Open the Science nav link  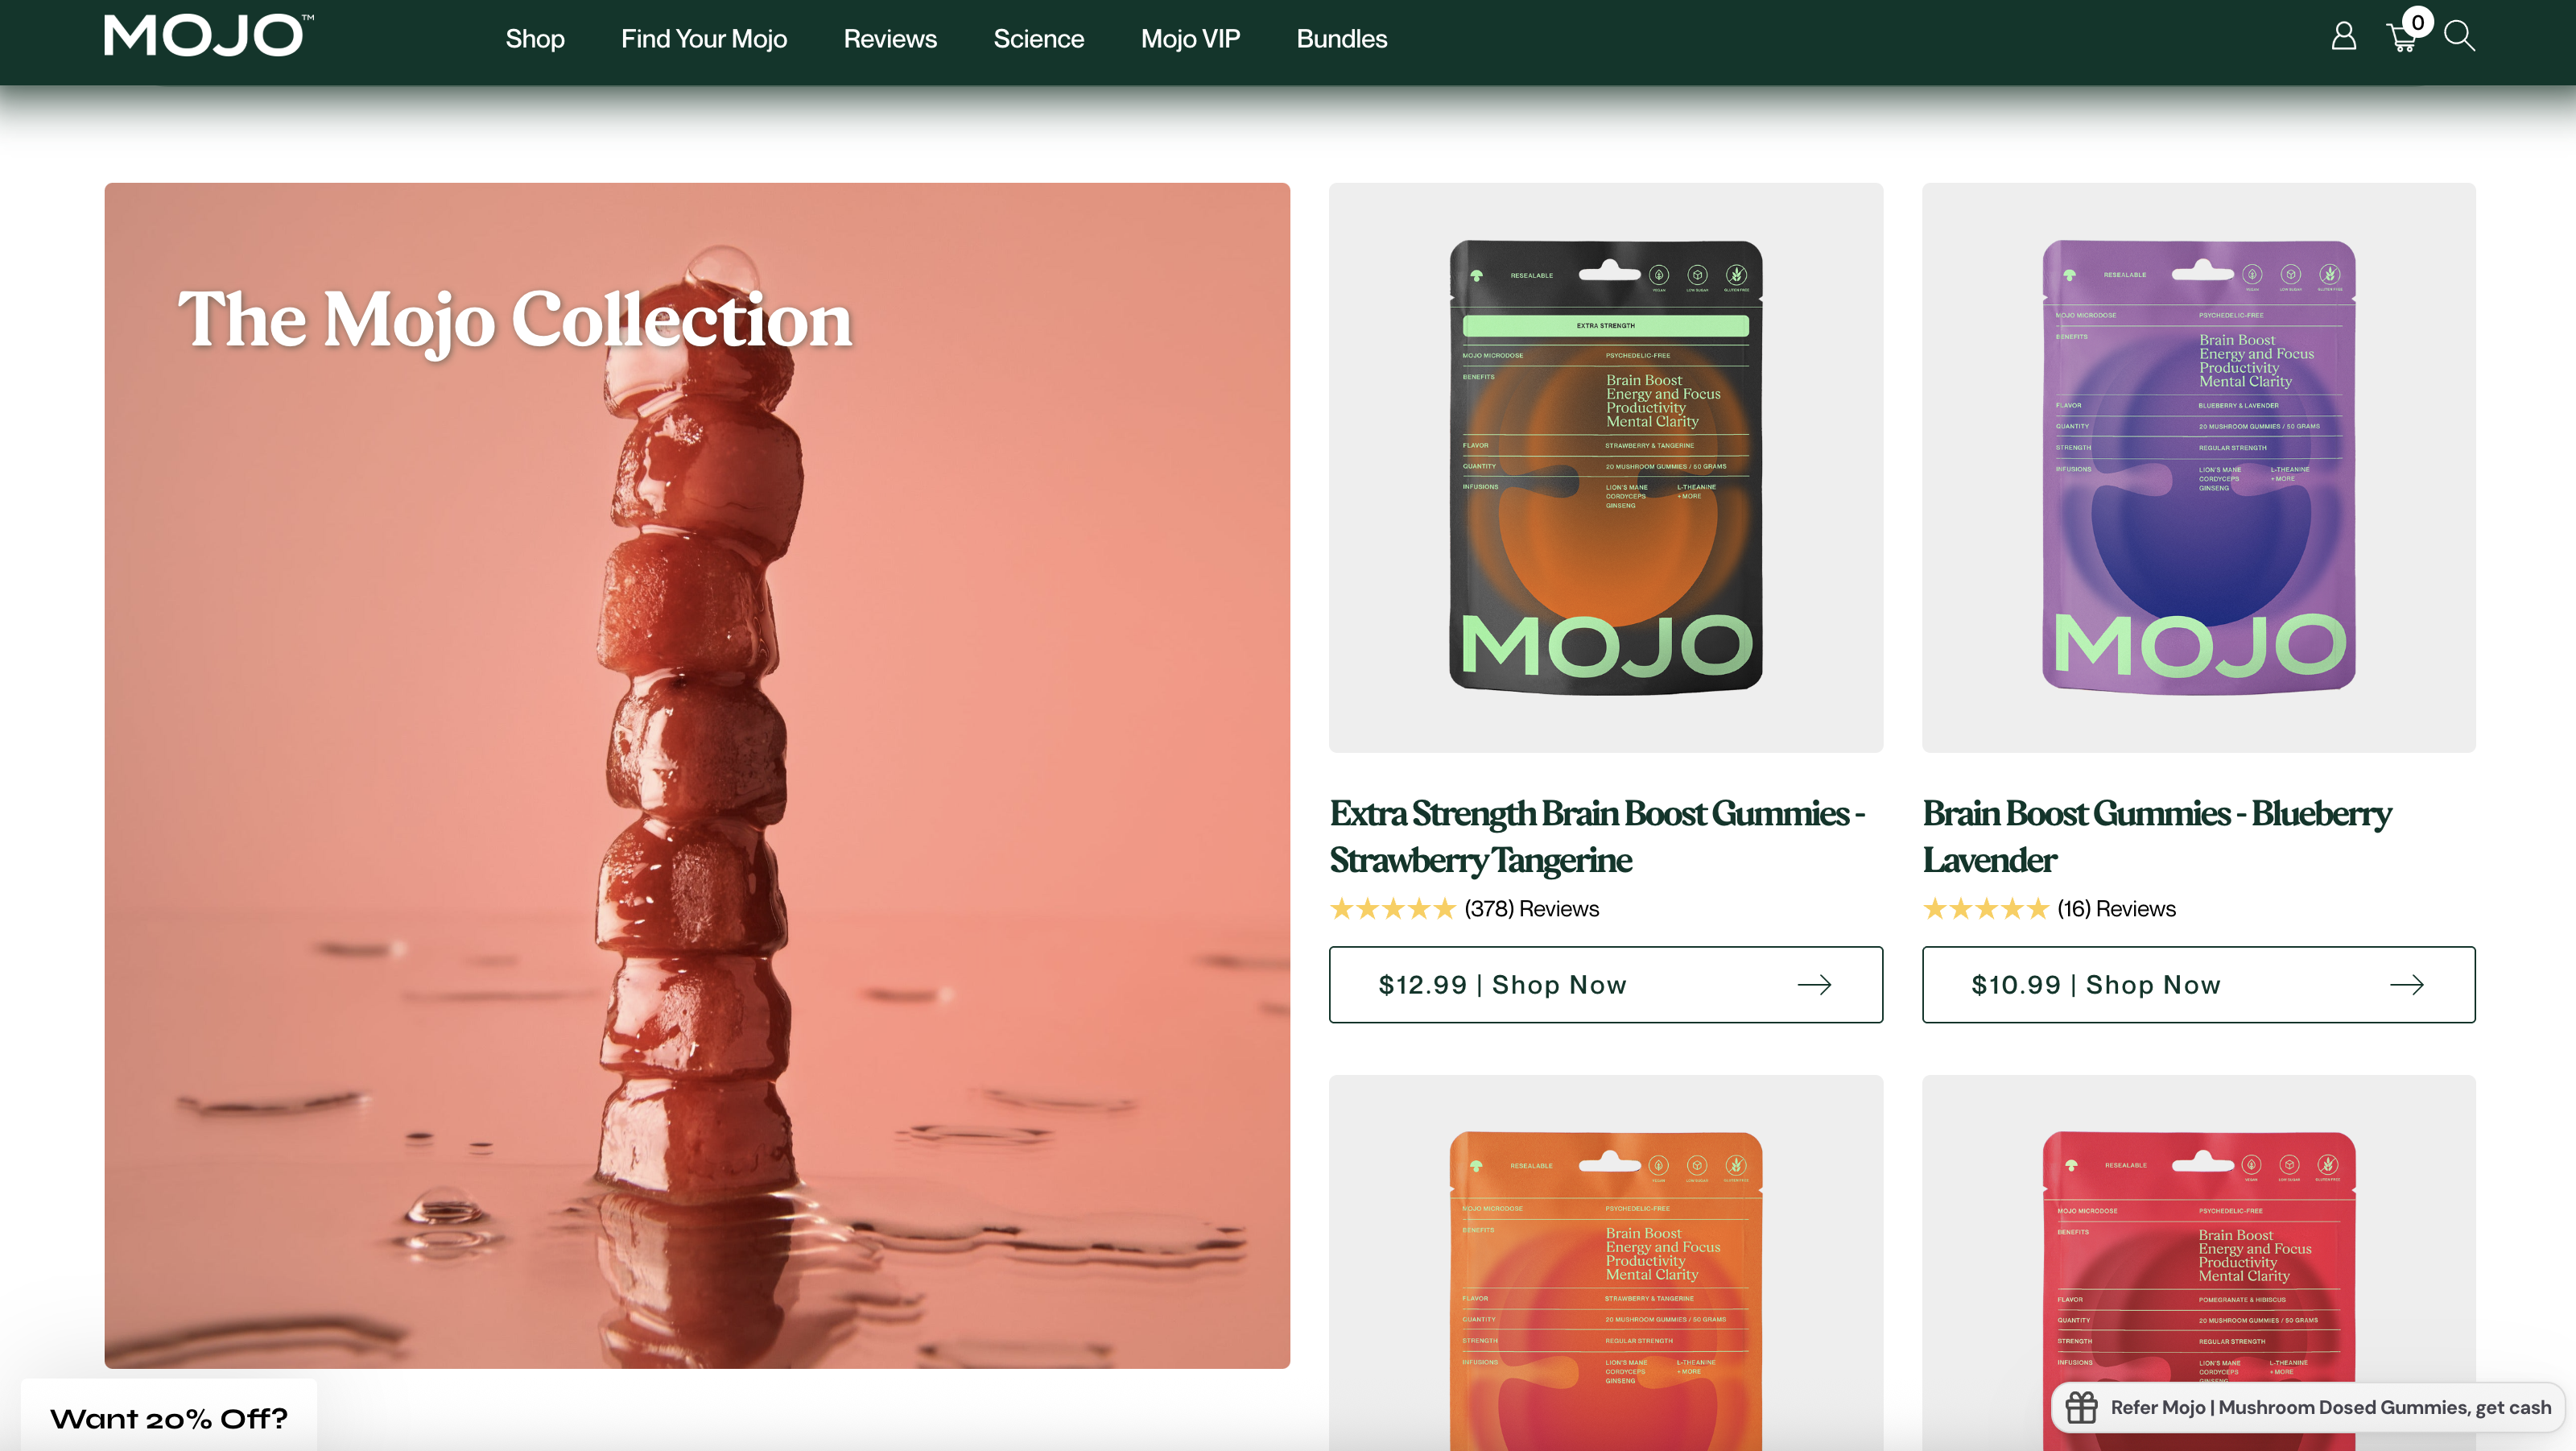1038,39
